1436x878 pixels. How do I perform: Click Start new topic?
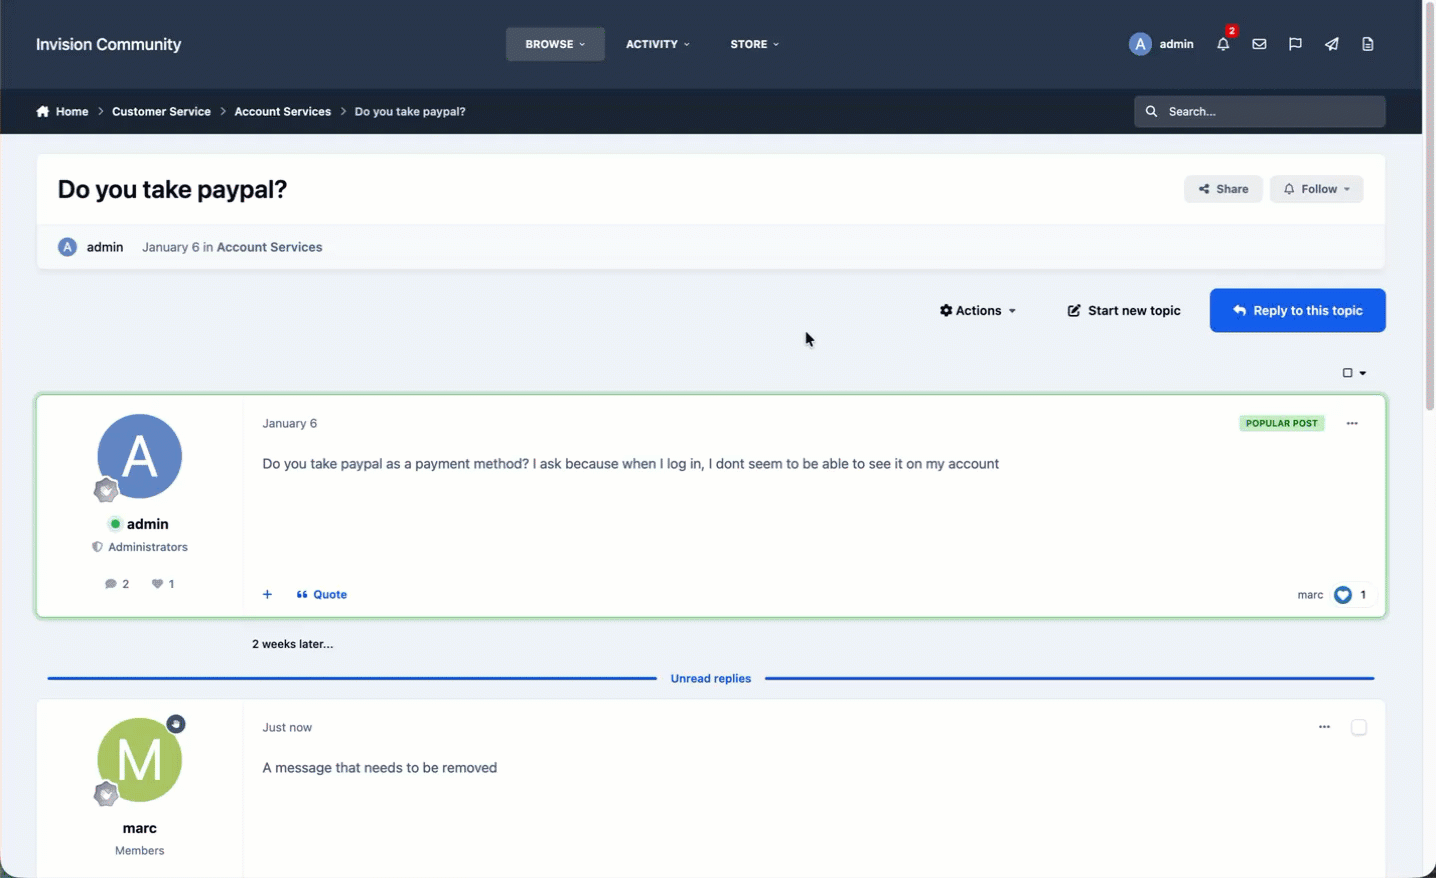tap(1124, 311)
